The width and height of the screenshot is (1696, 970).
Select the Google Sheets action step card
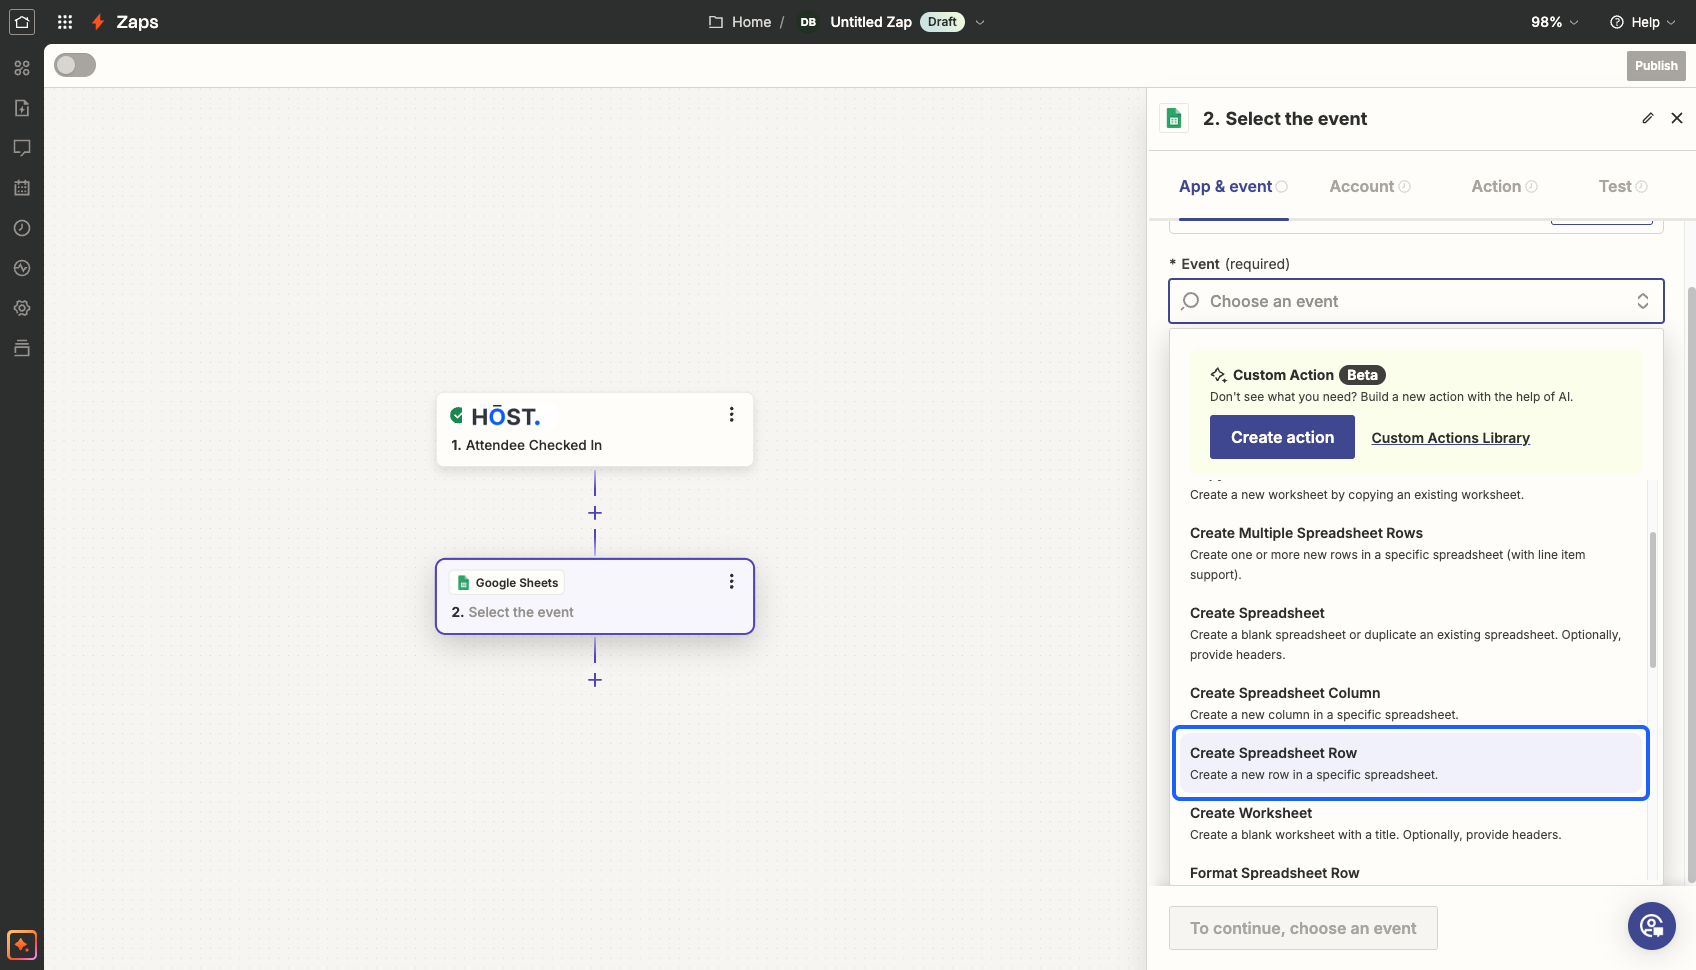coord(595,596)
